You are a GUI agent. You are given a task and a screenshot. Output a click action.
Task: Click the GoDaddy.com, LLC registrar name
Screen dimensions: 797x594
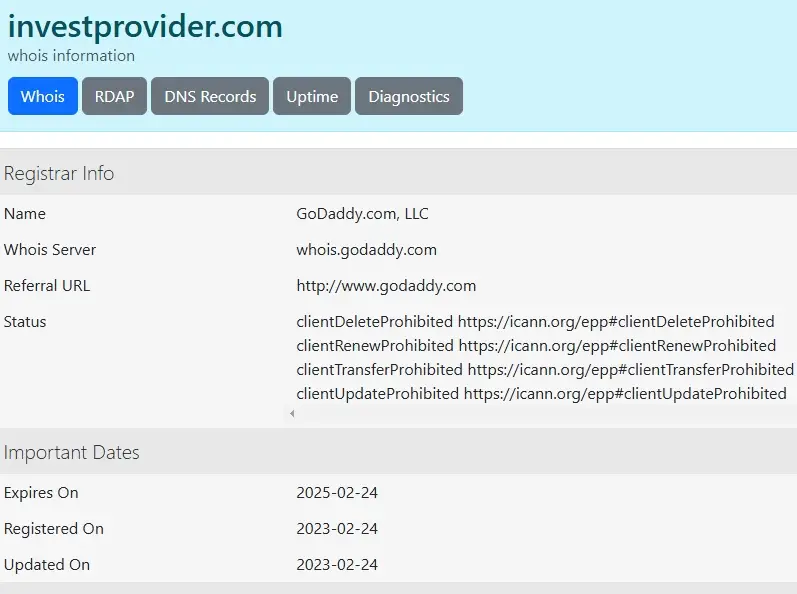(x=362, y=213)
